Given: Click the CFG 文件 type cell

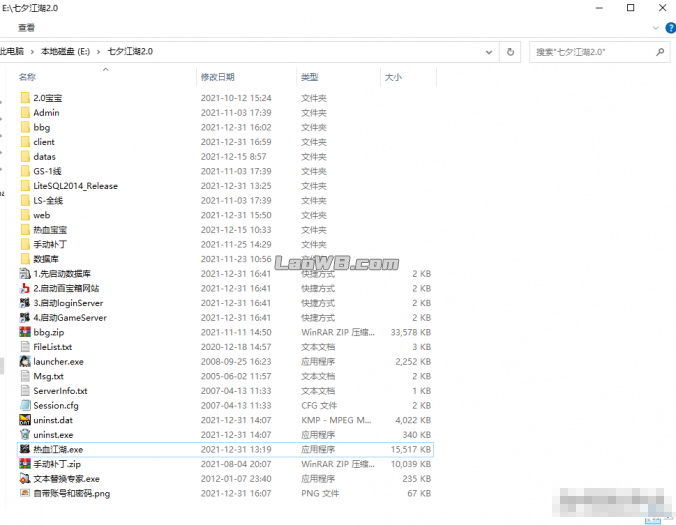Looking at the screenshot, I should [319, 406].
